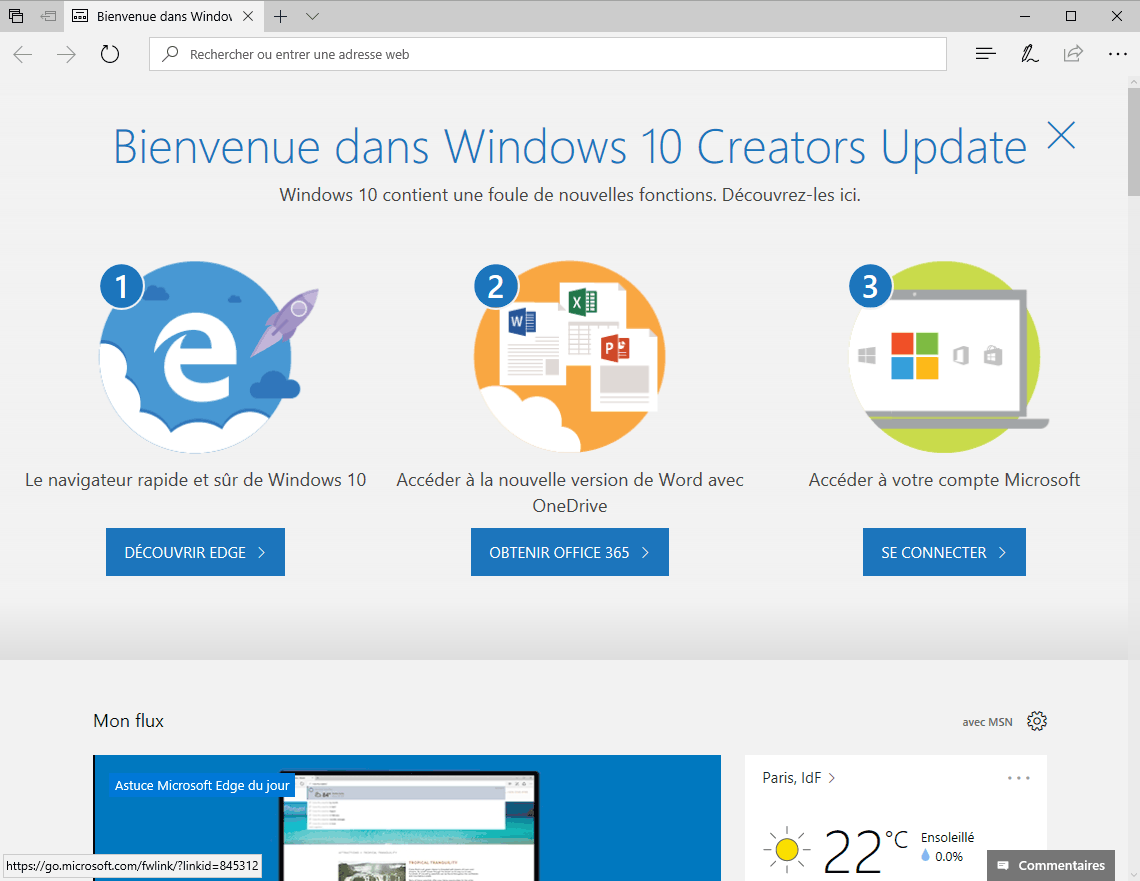Set these tabs aside
1140x881 pixels.
48,16
